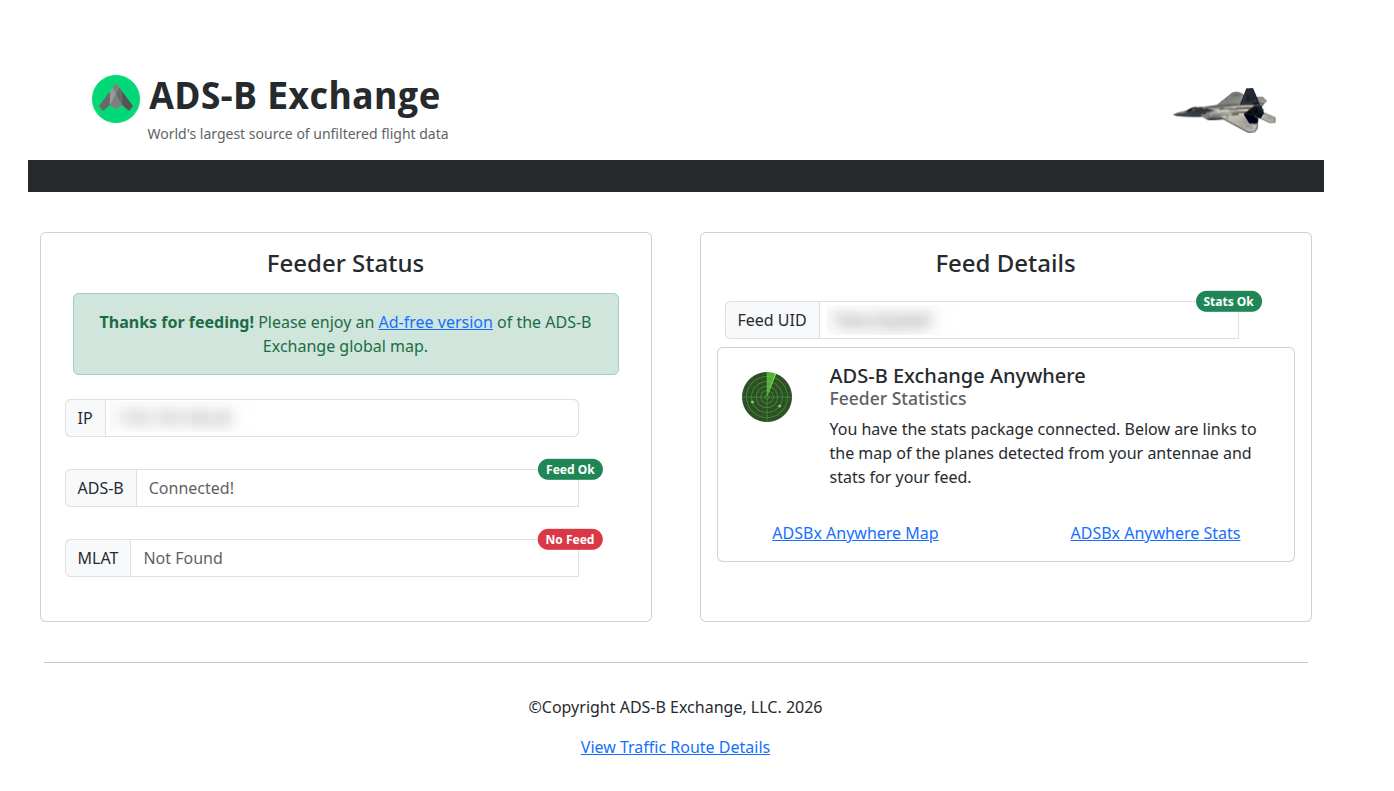The width and height of the screenshot is (1394, 791).
Task: Click the No Feed status badge
Action: (x=570, y=539)
